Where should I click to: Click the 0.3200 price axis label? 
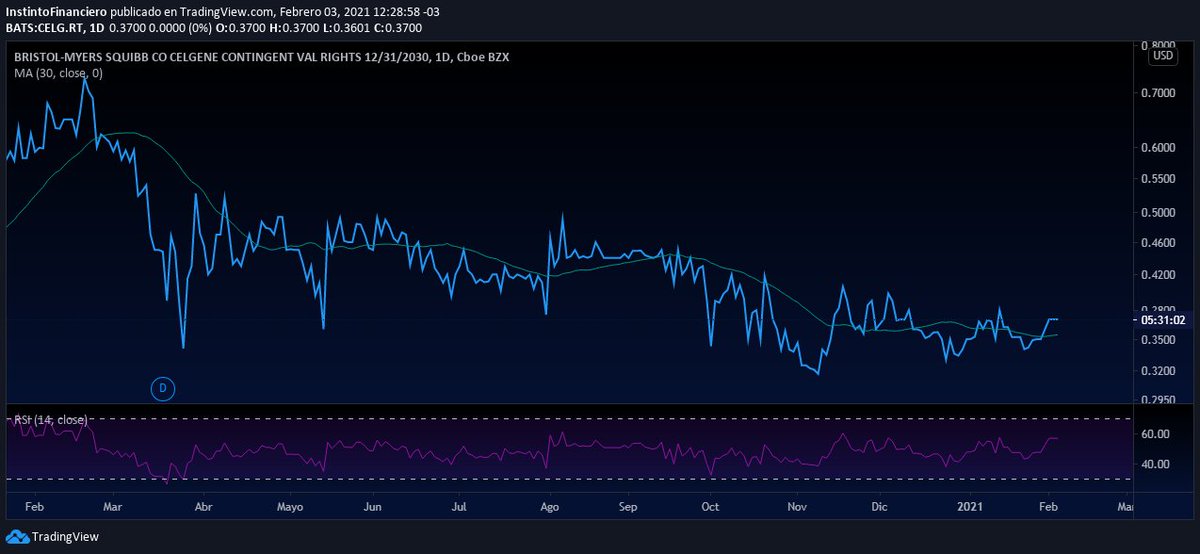(x=1159, y=372)
